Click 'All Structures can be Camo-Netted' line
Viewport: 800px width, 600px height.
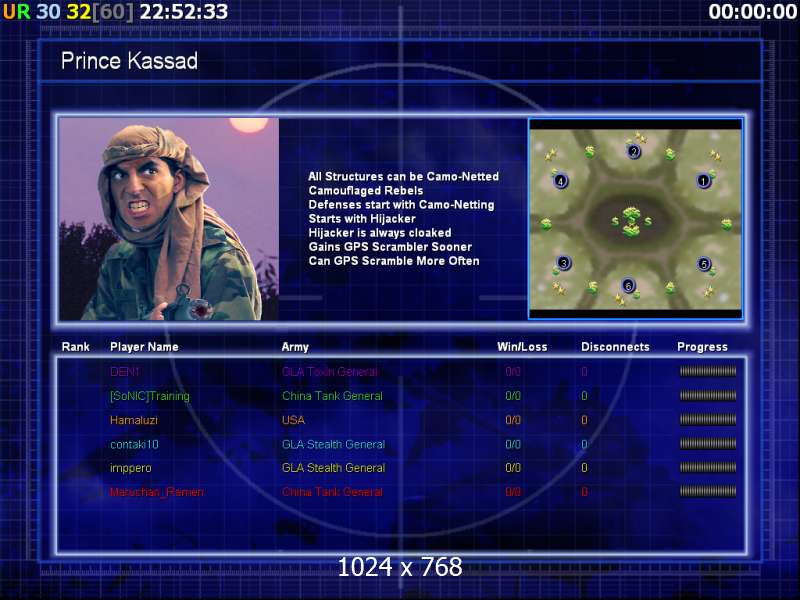point(404,177)
